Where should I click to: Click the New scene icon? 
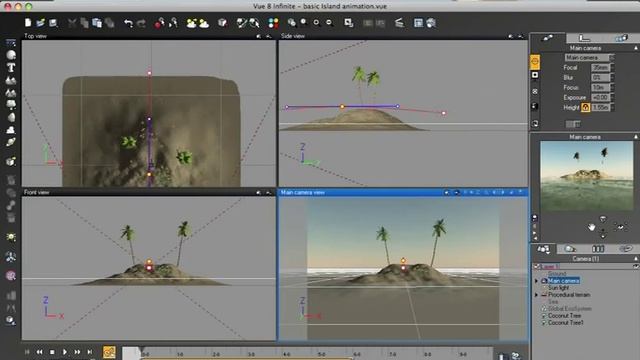[x=28, y=23]
